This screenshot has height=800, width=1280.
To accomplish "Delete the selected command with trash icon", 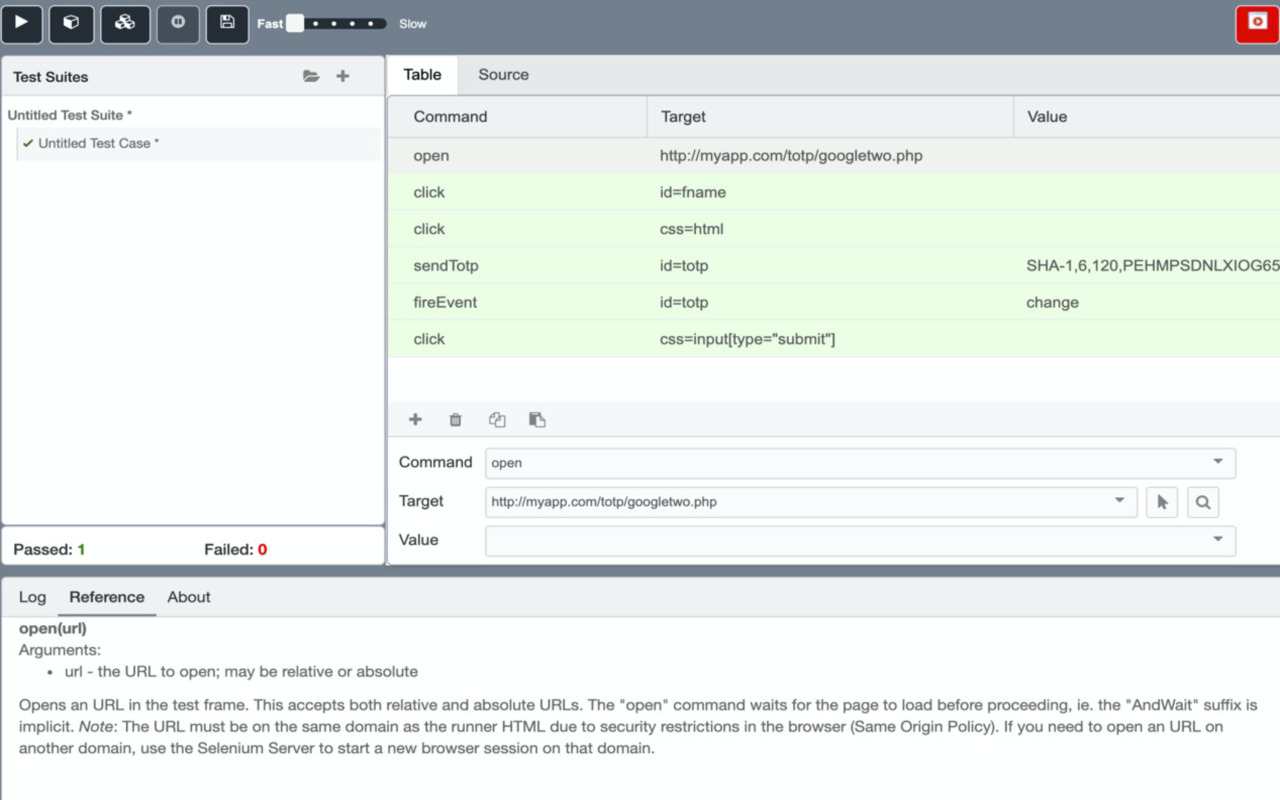I will click(x=455, y=419).
